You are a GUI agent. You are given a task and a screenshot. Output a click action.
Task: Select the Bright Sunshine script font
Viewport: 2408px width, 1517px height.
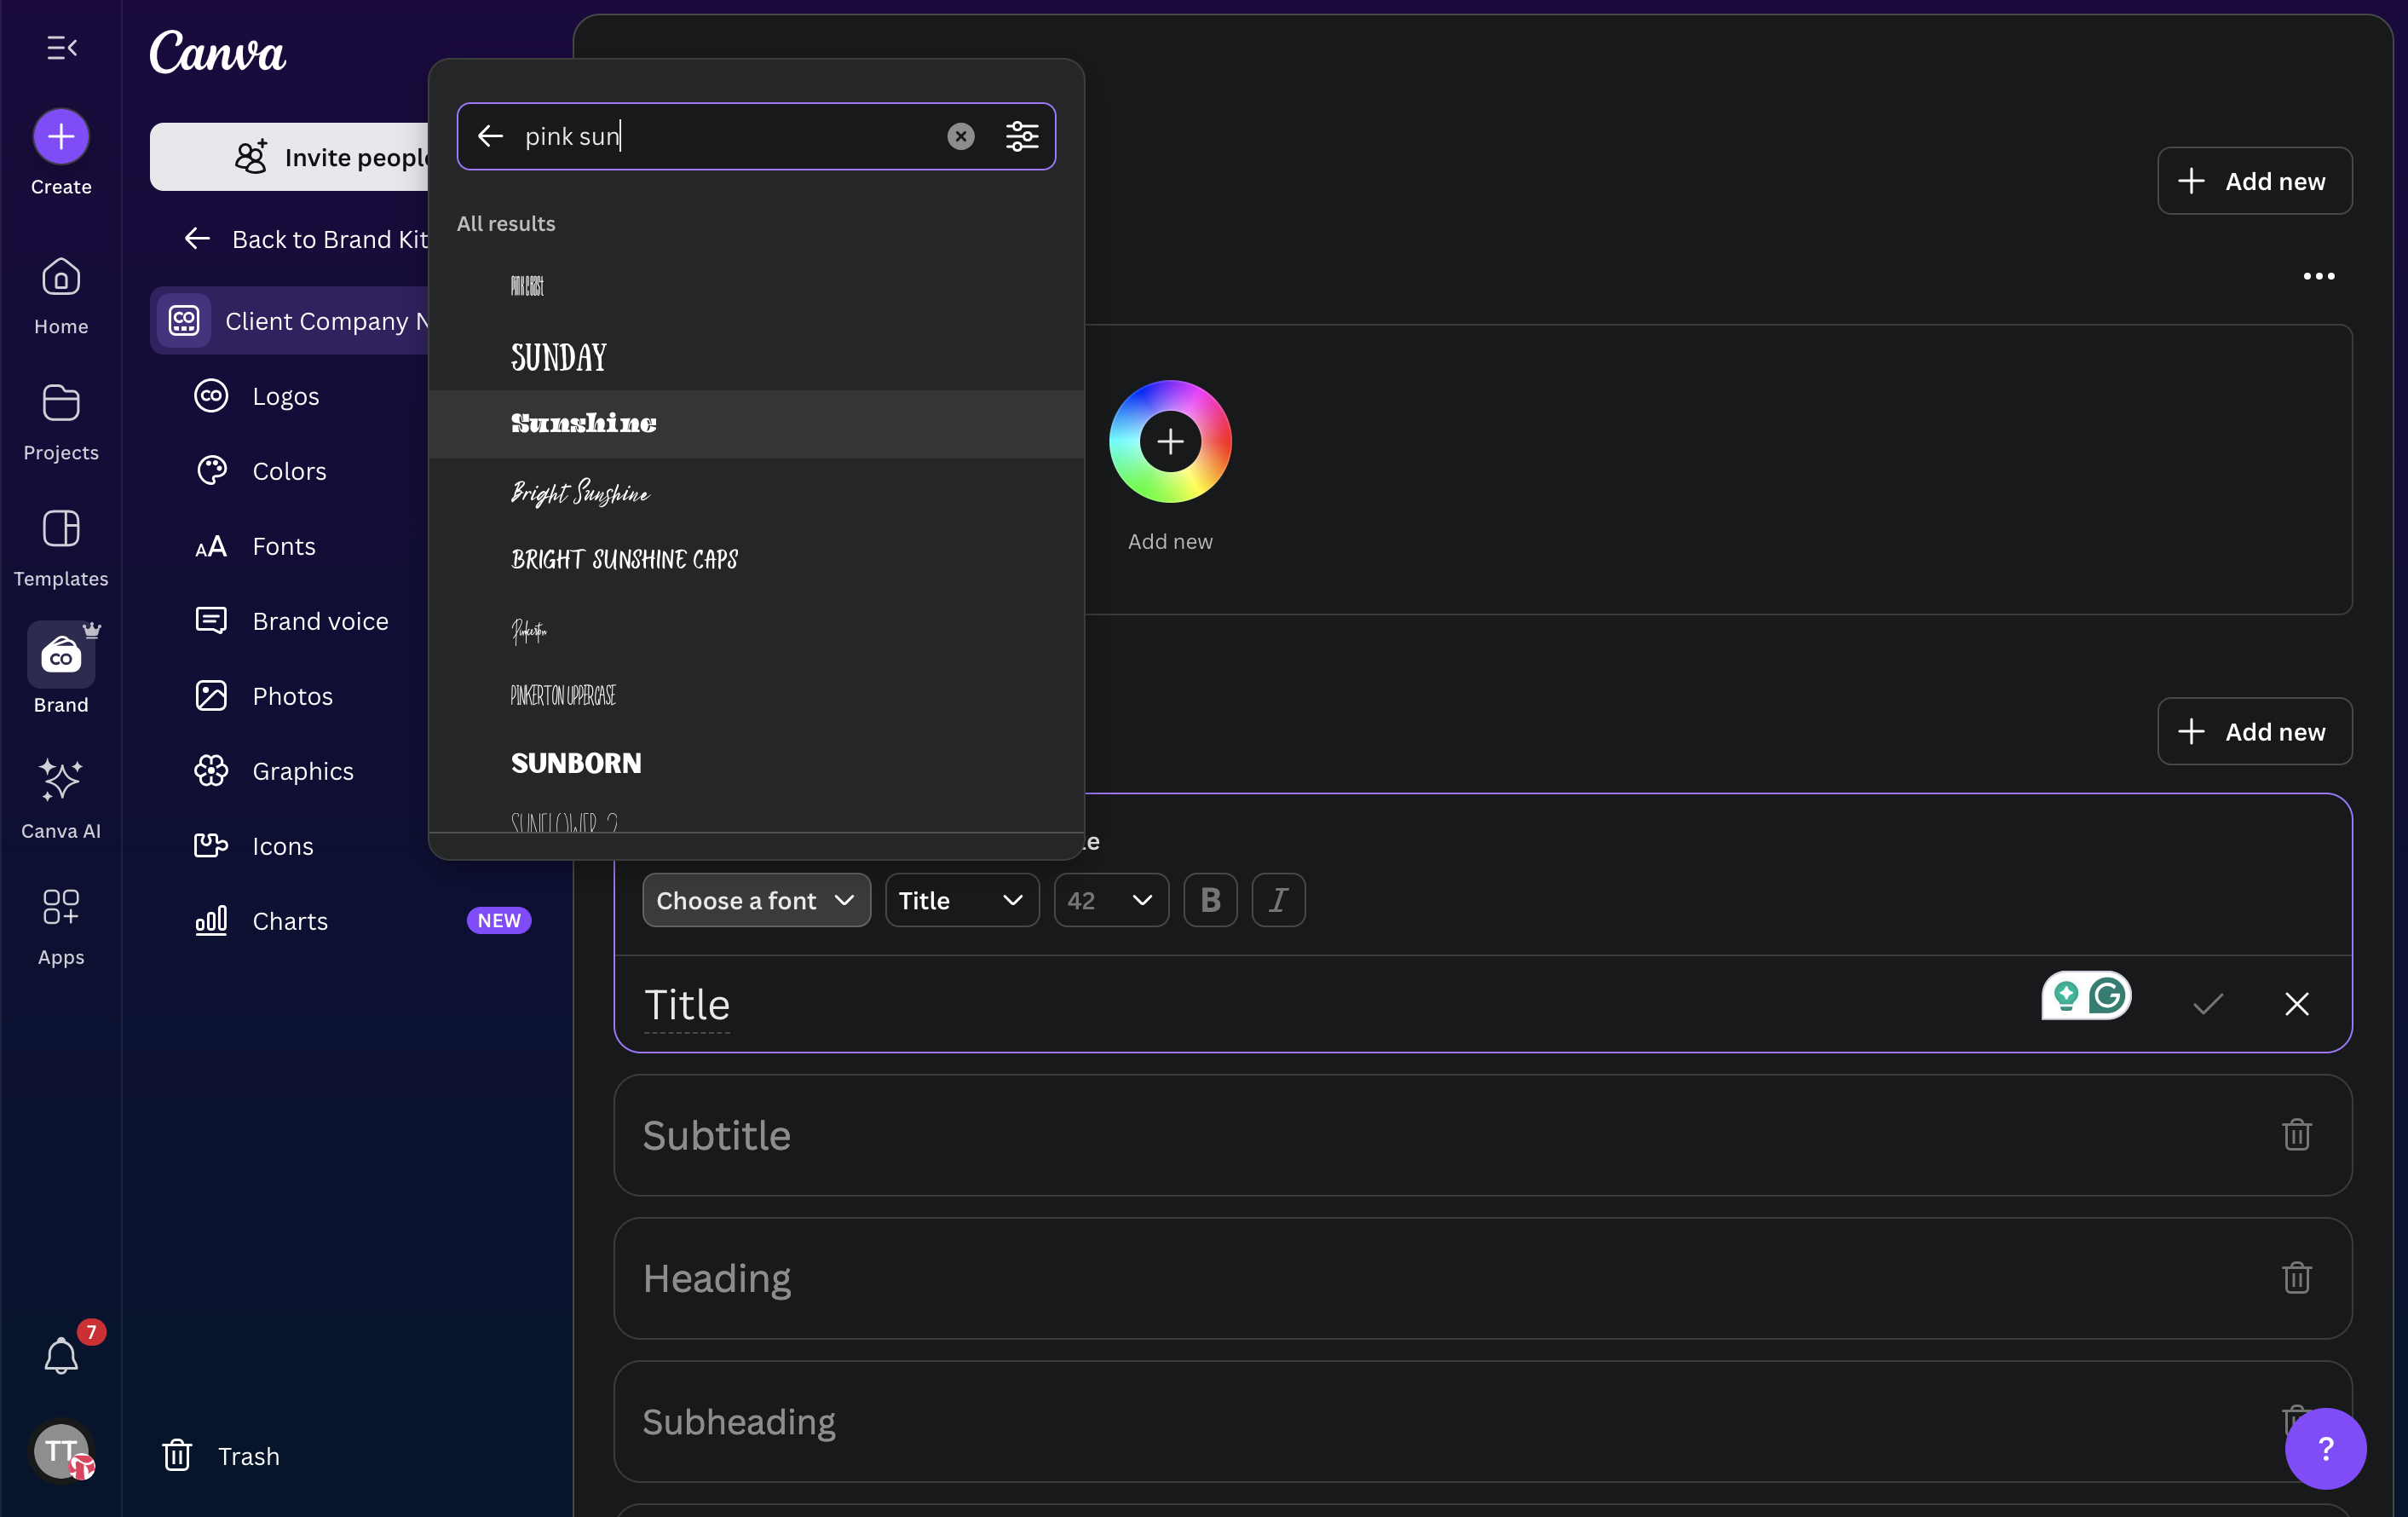pyautogui.click(x=756, y=492)
